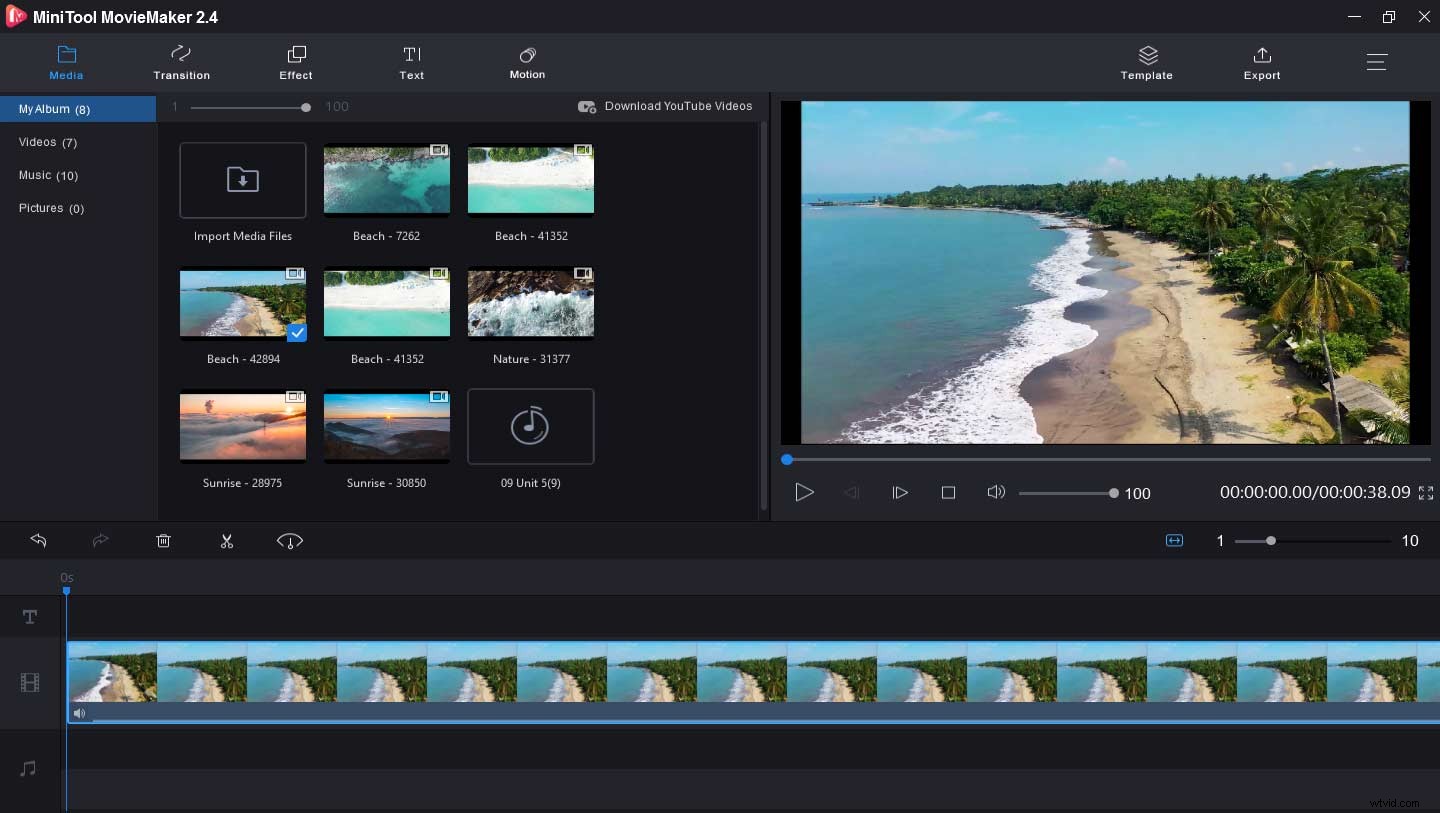Undo the last edit
Viewport: 1440px width, 813px height.
click(38, 540)
